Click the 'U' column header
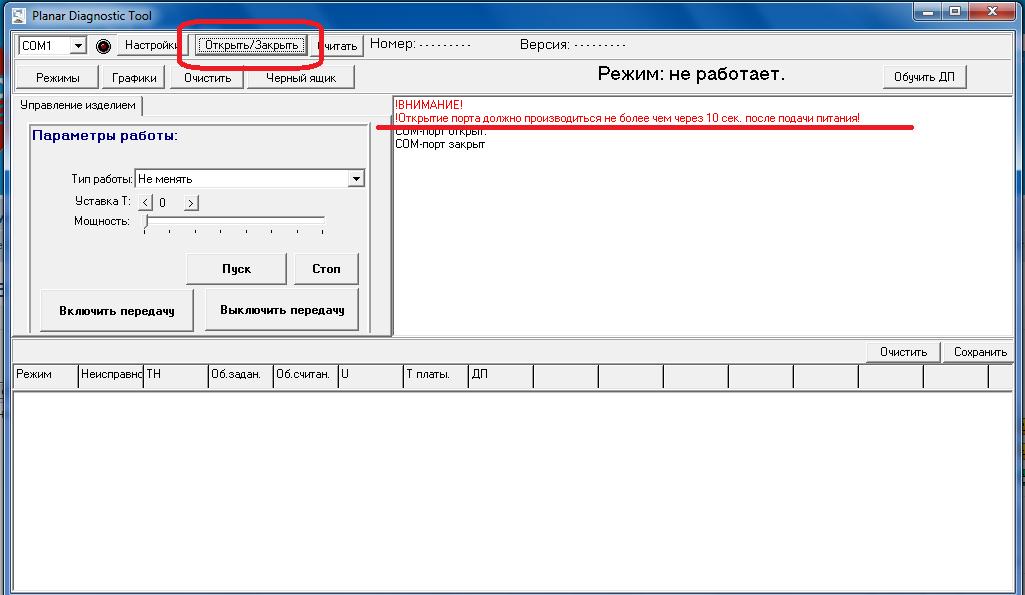The height and width of the screenshot is (595, 1025). coord(371,375)
